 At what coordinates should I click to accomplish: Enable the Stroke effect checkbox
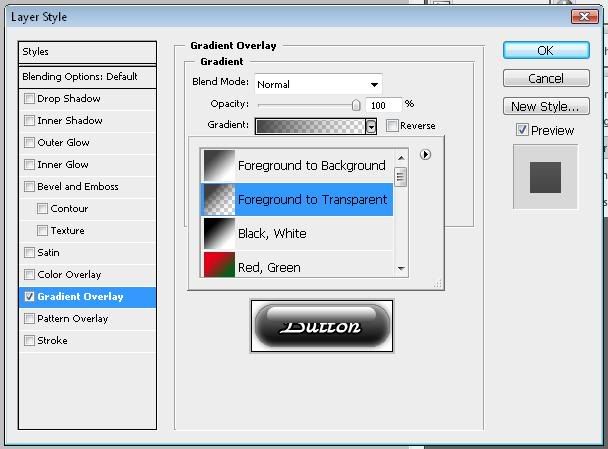click(x=29, y=341)
